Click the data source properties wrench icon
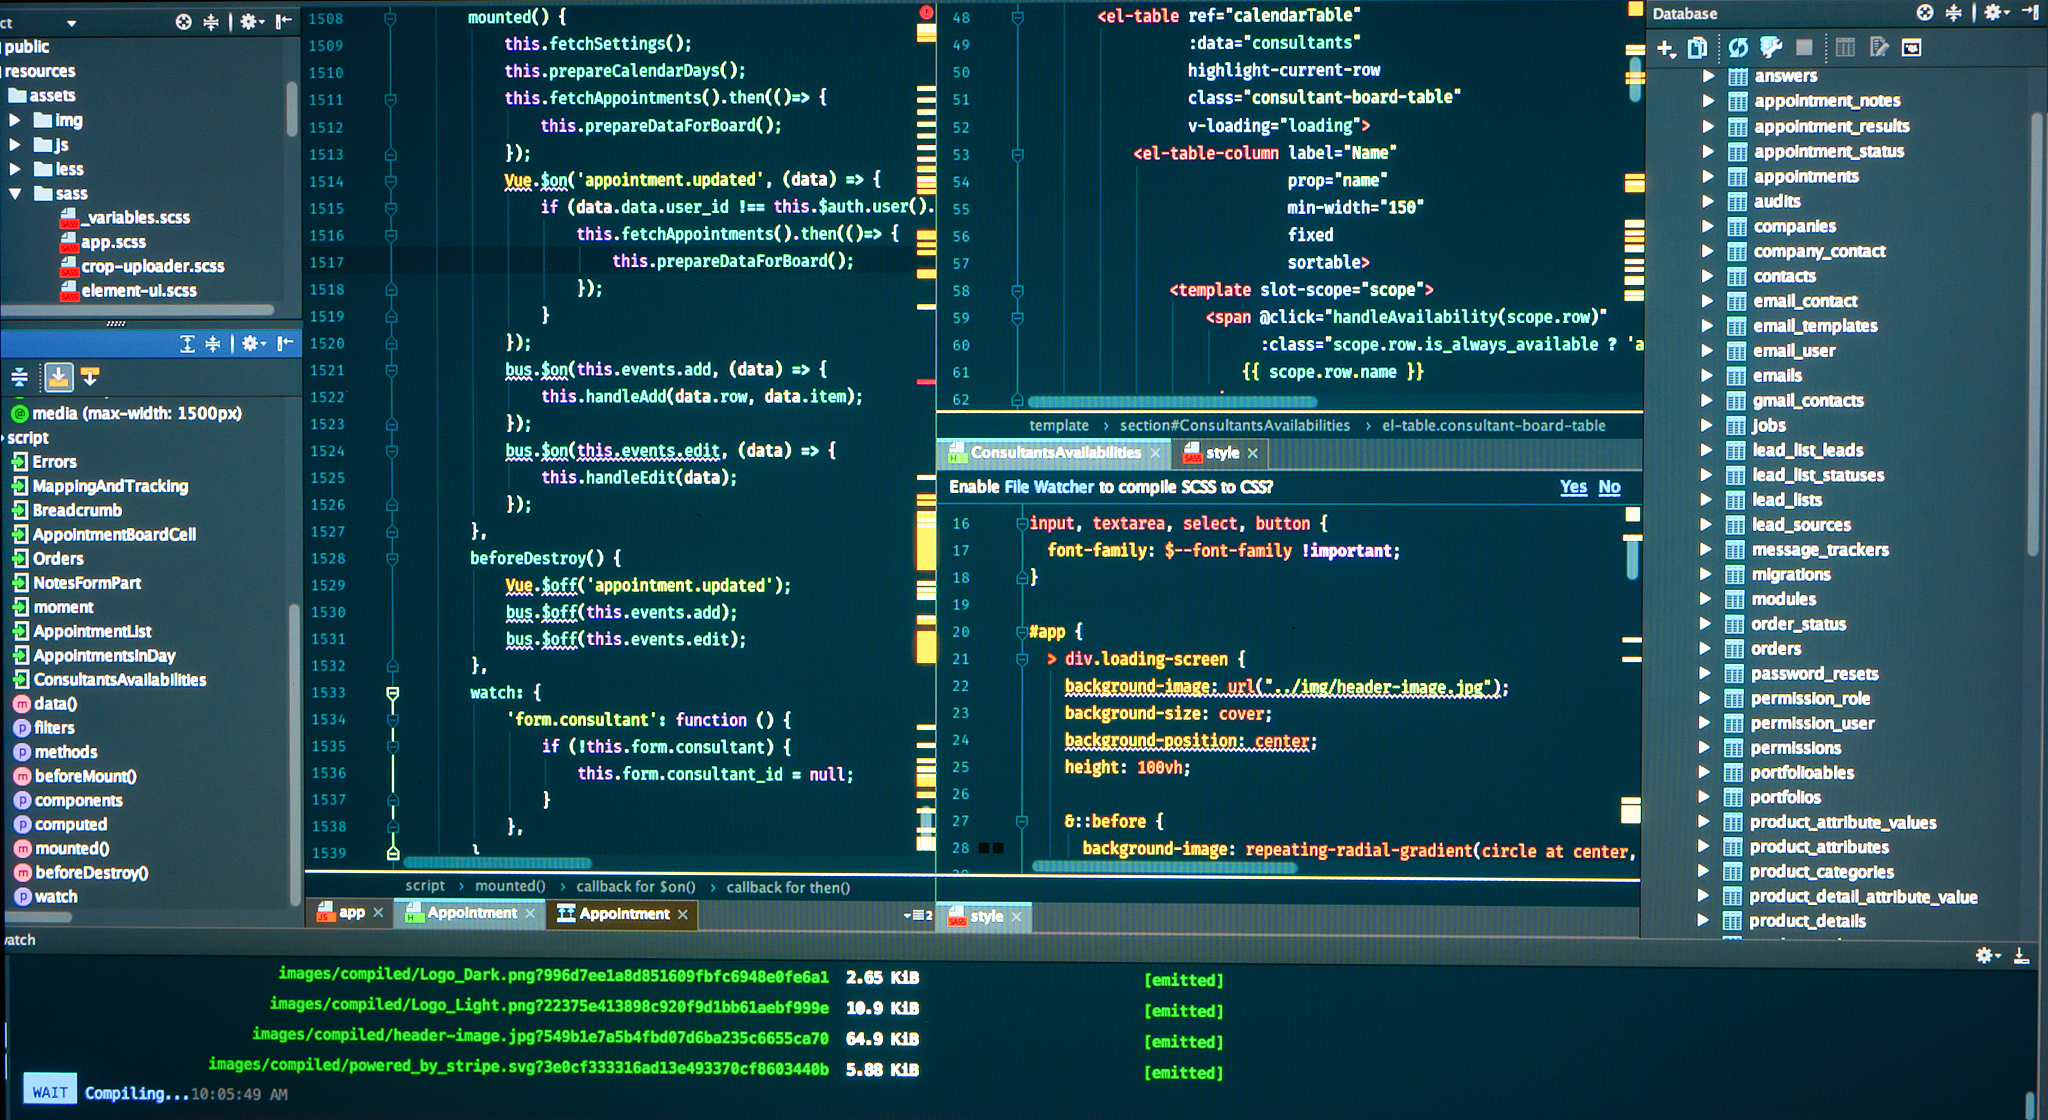Image resolution: width=2048 pixels, height=1120 pixels. click(1771, 47)
